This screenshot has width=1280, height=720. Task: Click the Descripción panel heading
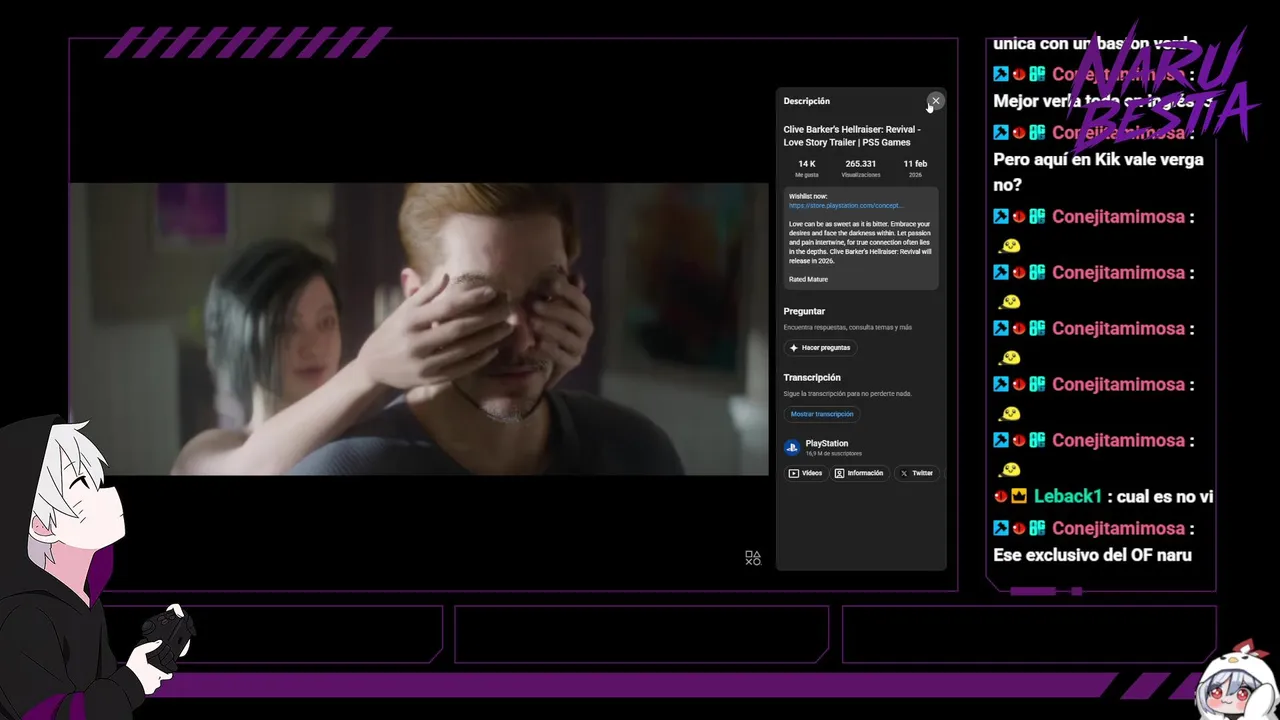tap(806, 101)
